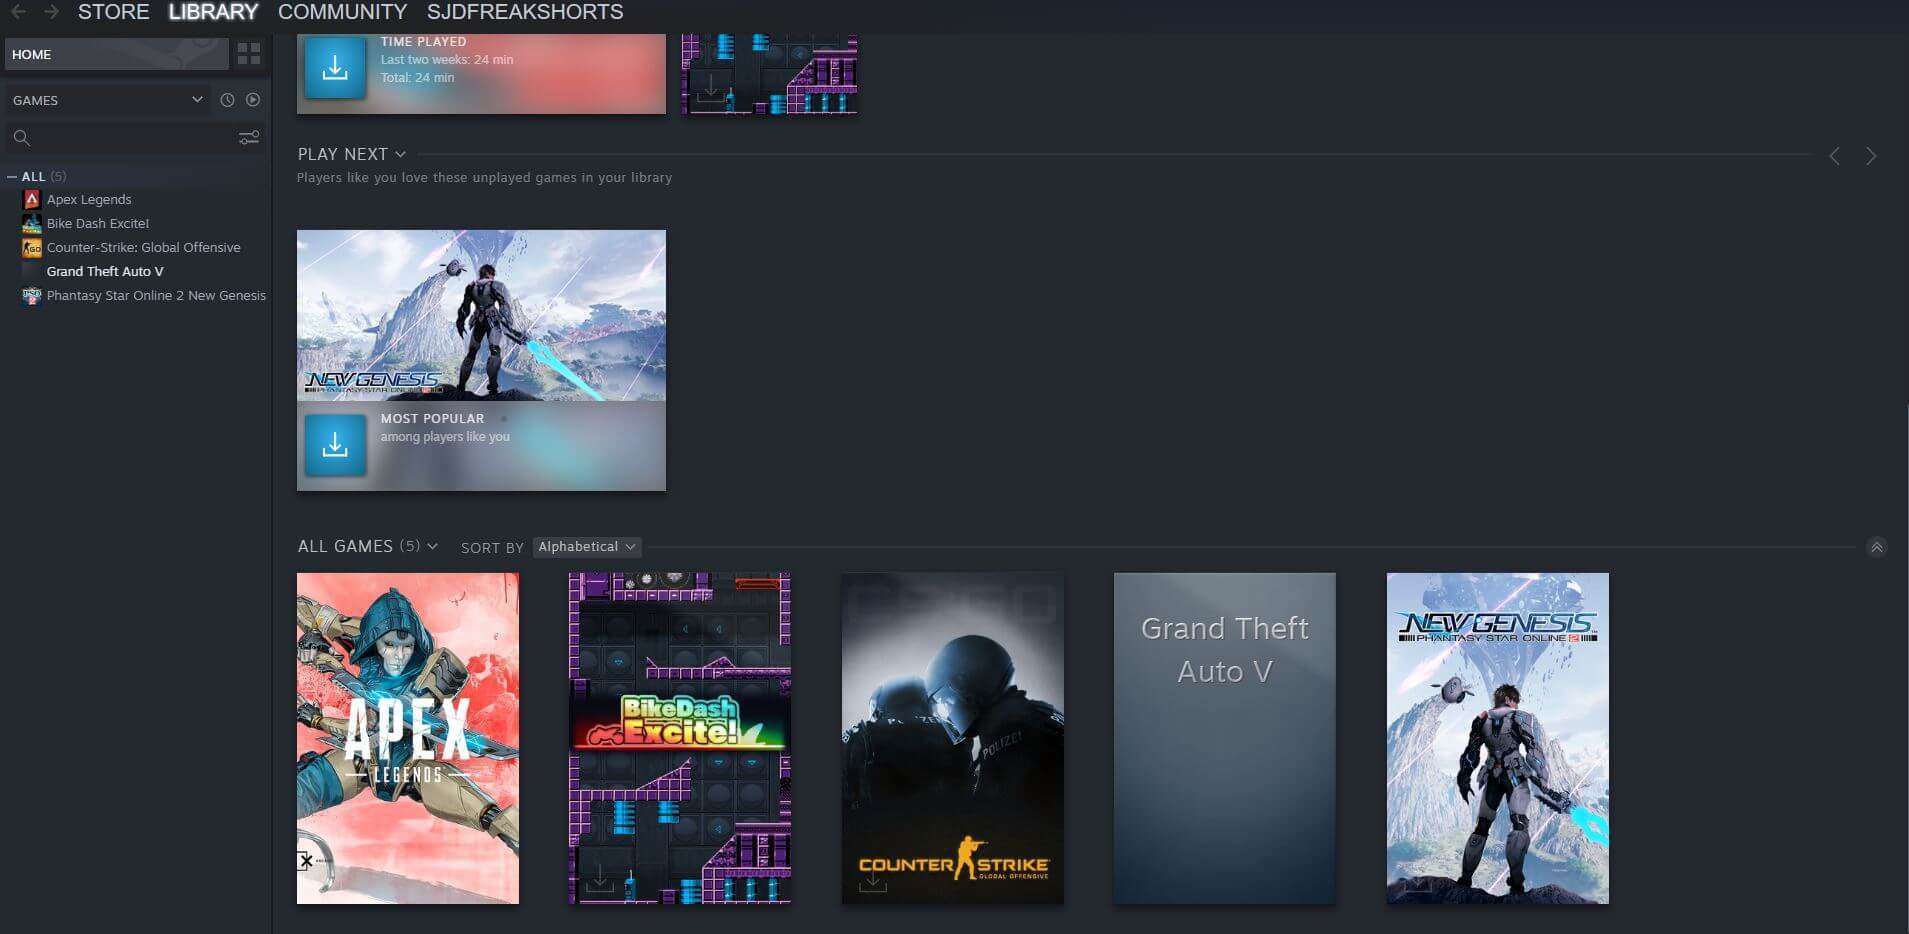Click the "among players like you" text

[x=445, y=437]
